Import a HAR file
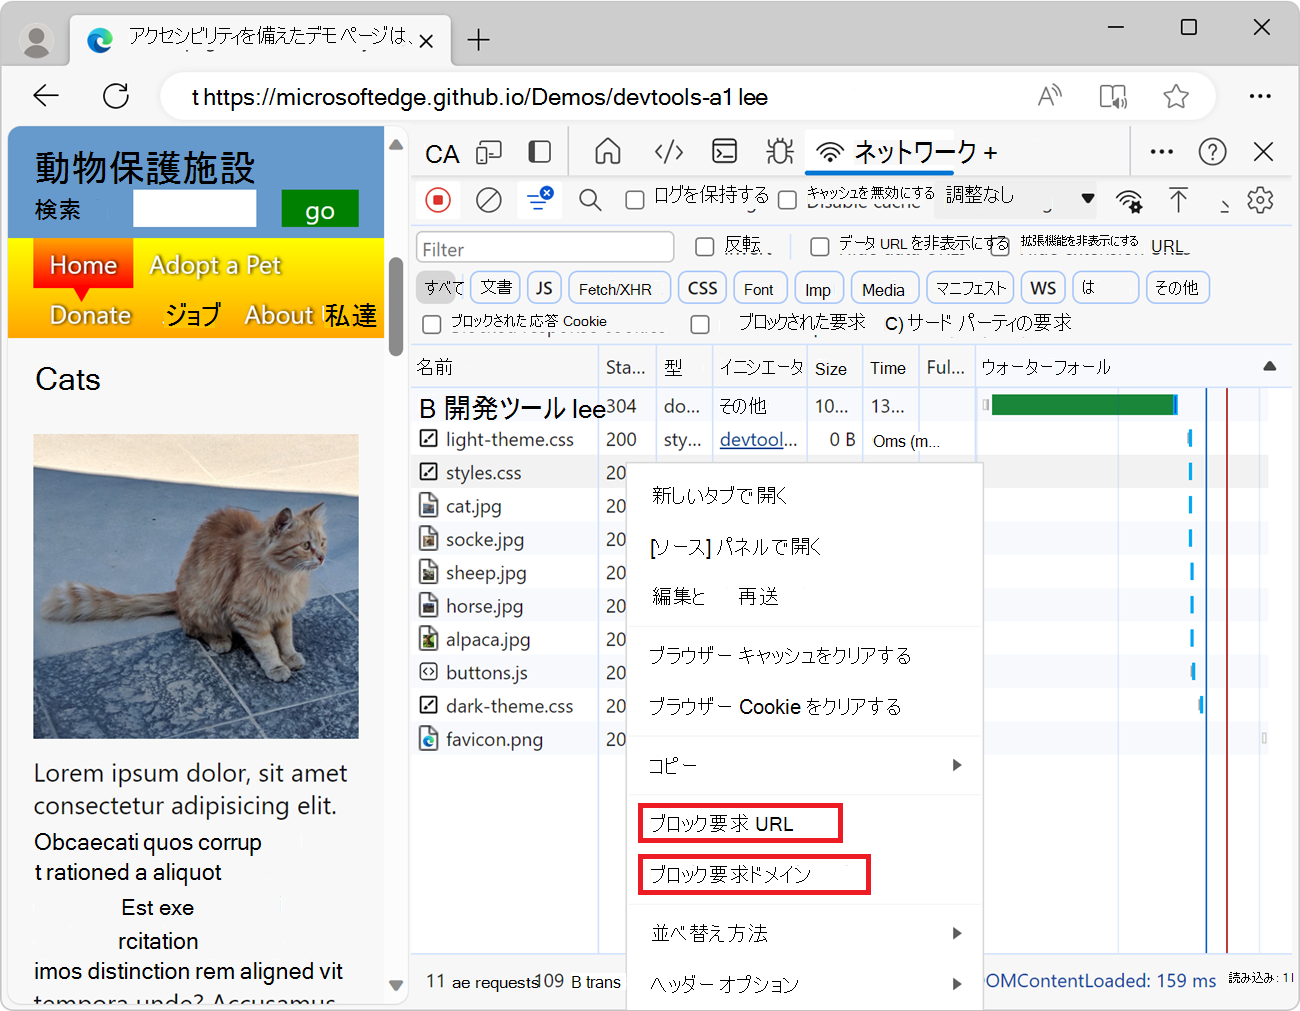Screen dimensions: 1300x1011 click(1179, 200)
